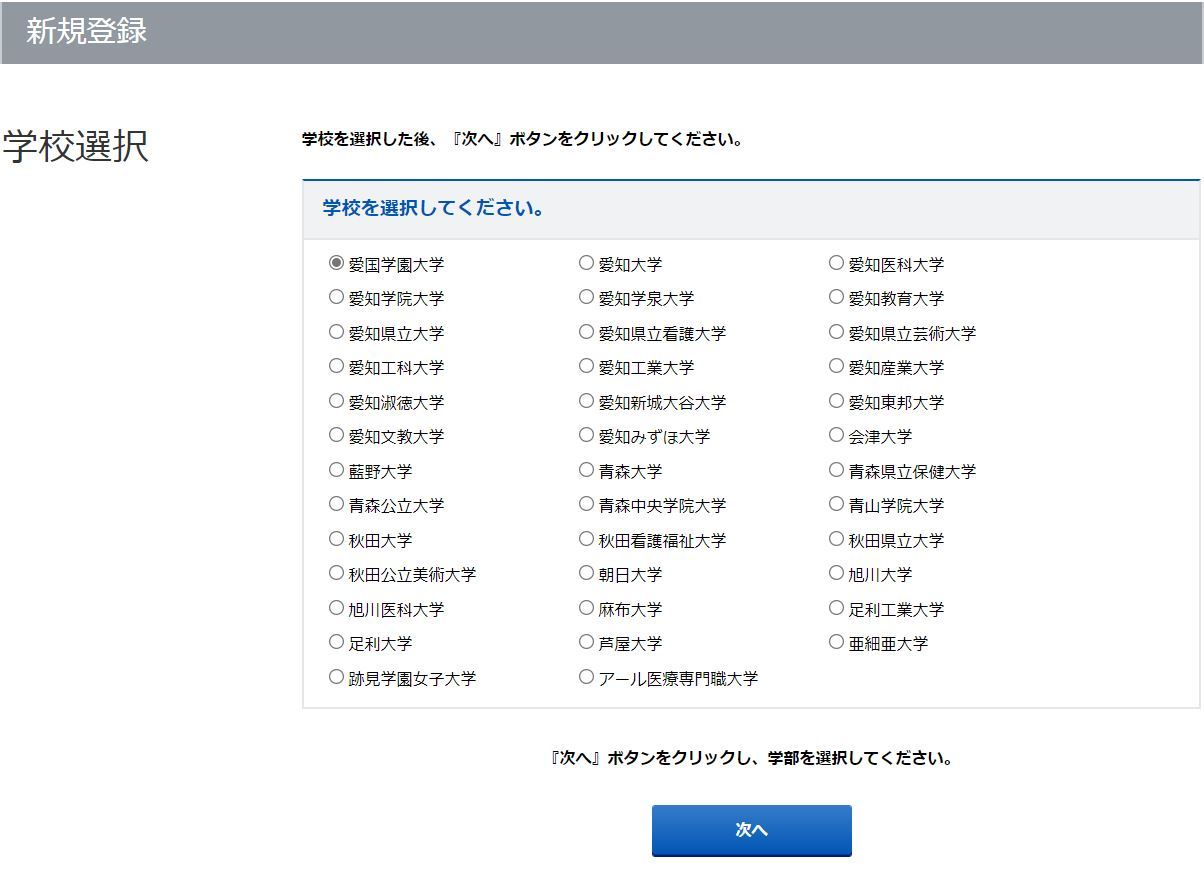Select the 愛知淑徳大学 option
Screen dimensions: 1204x874
pyautogui.click(x=336, y=401)
